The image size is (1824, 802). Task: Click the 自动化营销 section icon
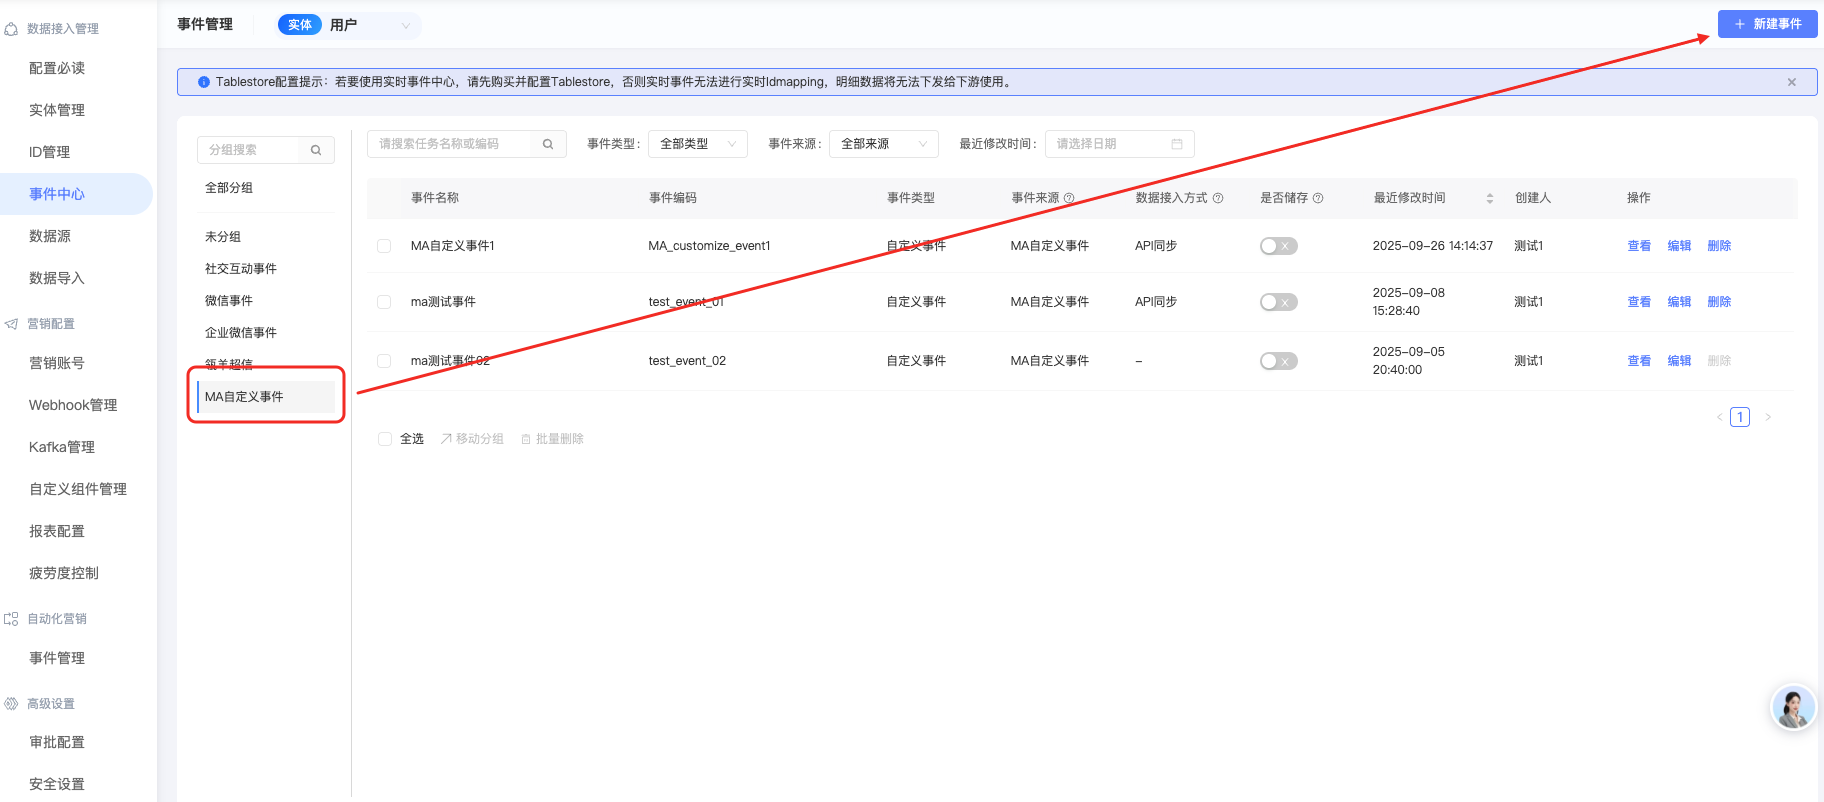pos(11,619)
